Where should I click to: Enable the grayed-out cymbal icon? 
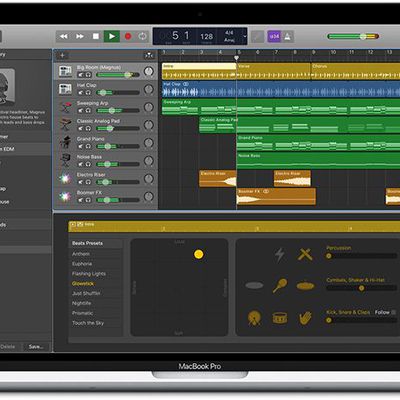(x=254, y=285)
